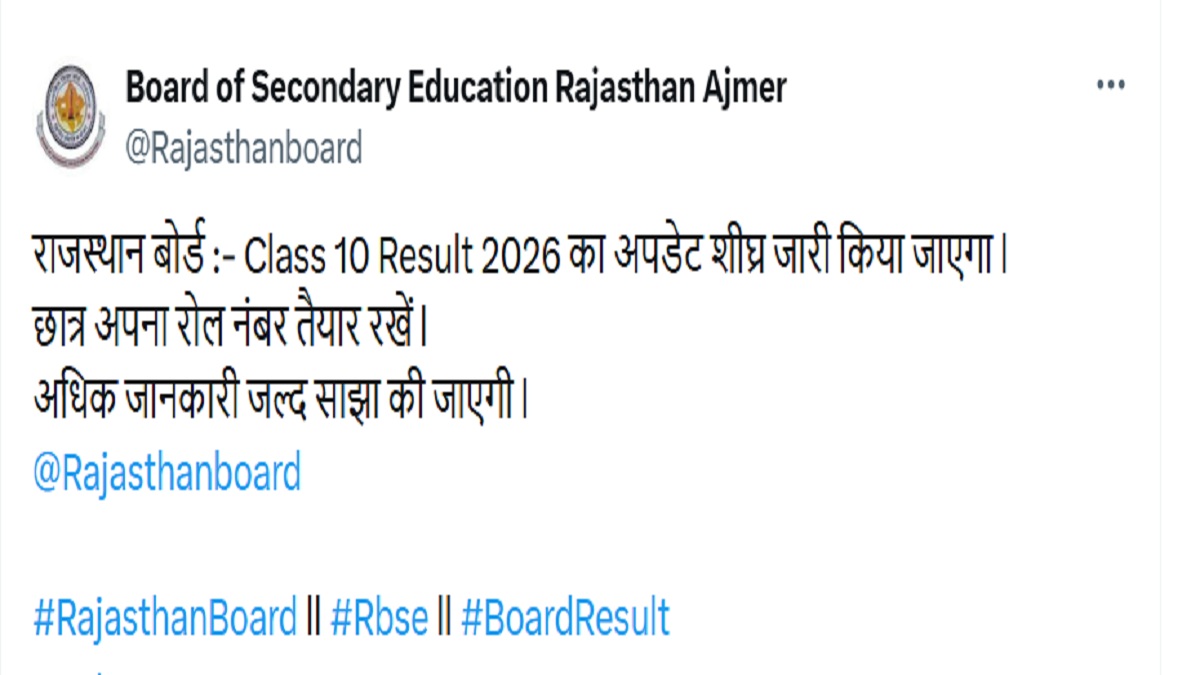Click the year "2026" in the tweet
Viewport: 1200px width, 675px height.
522,258
